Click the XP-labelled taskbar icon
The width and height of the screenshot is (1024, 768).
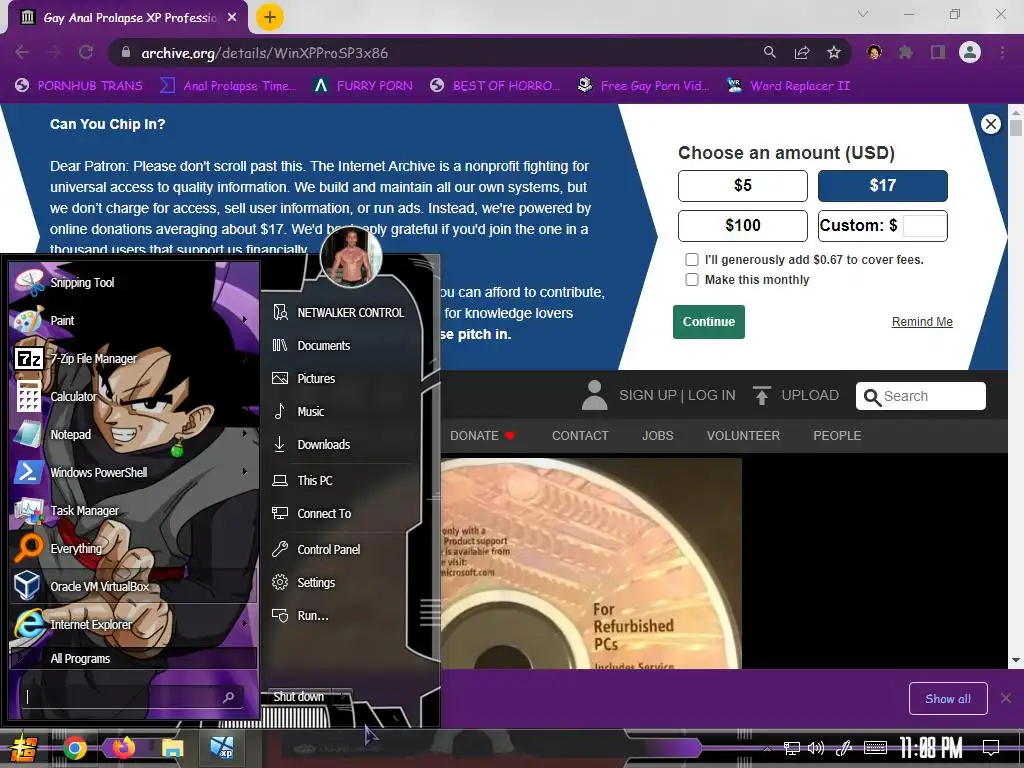click(222, 748)
